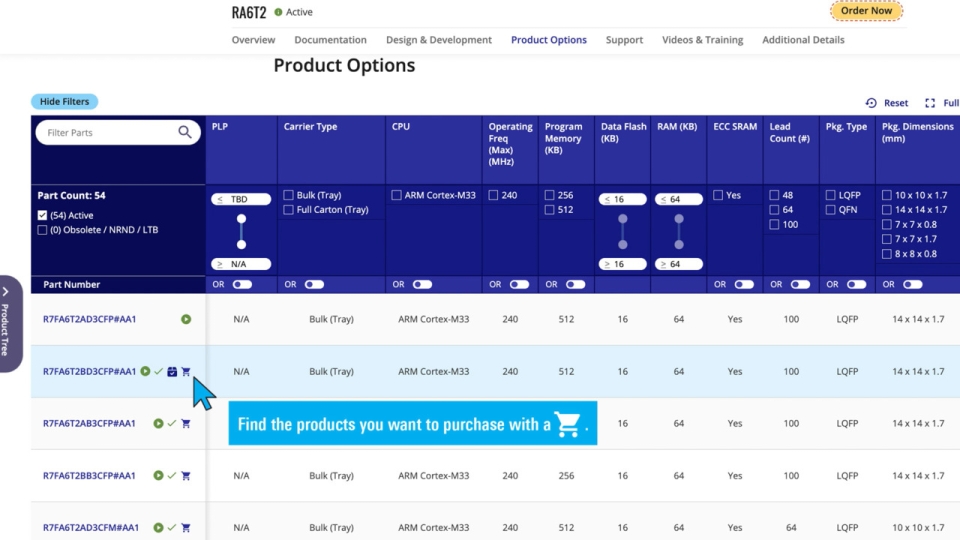Screen dimensions: 960x540
Task: Click the magnifier icon in Filter Parts
Action: coord(185,132)
